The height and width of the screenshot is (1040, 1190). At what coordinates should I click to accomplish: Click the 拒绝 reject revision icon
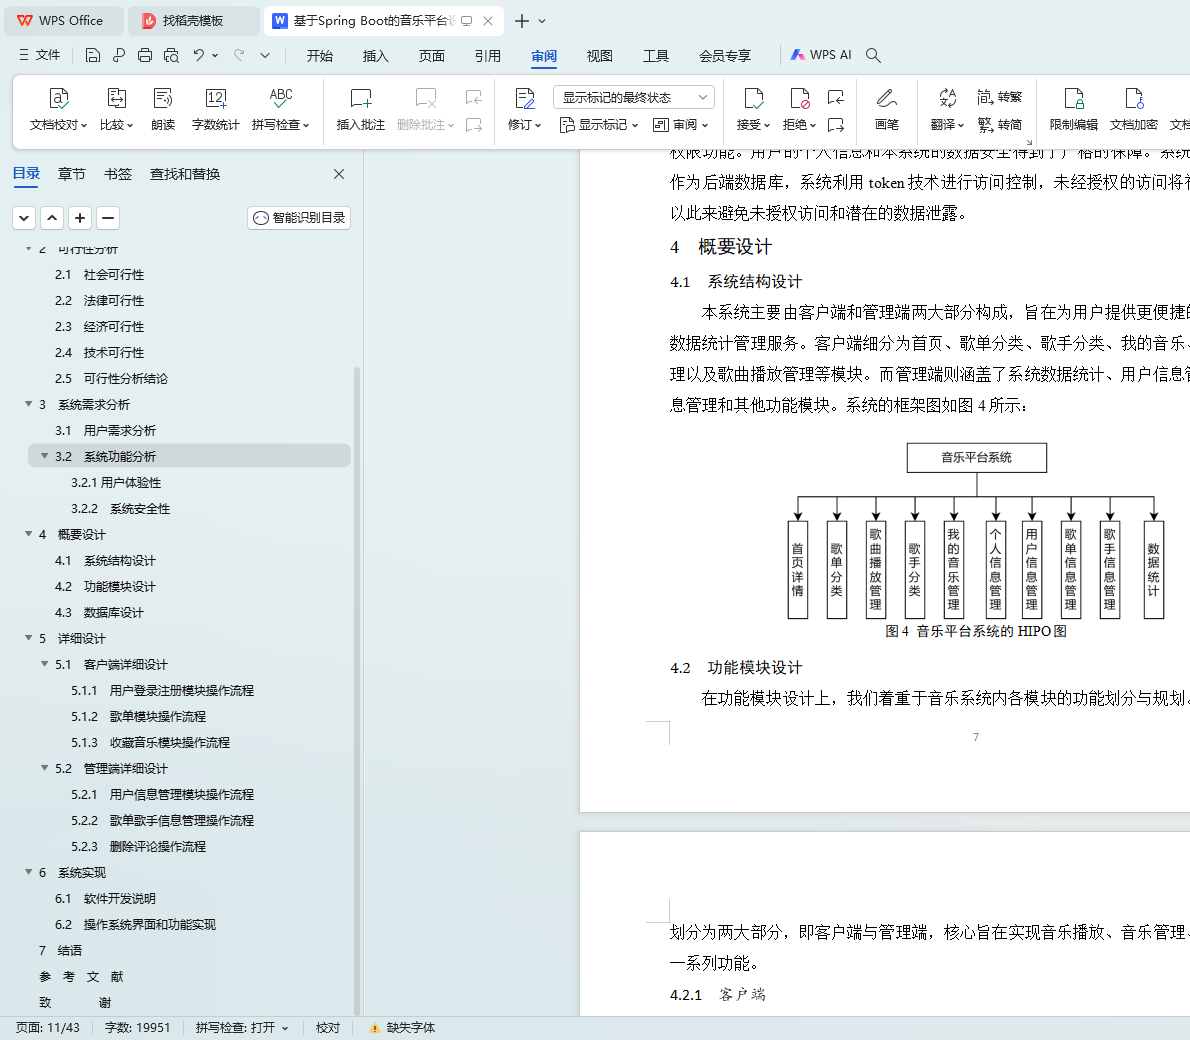point(799,98)
